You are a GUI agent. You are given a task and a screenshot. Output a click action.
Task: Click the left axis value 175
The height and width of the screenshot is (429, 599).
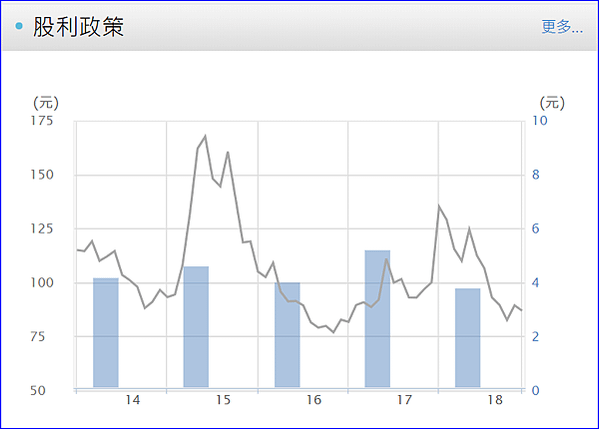[42, 121]
